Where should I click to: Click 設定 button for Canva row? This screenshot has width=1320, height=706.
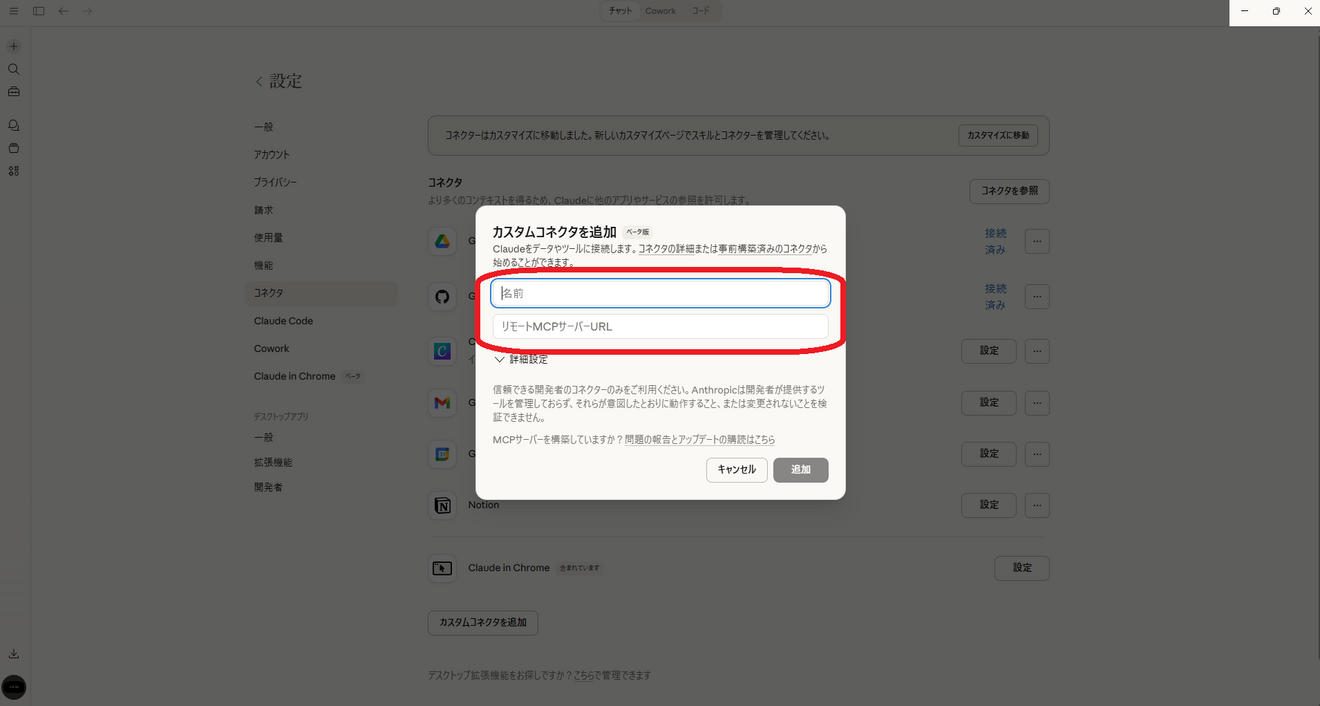[x=989, y=351]
